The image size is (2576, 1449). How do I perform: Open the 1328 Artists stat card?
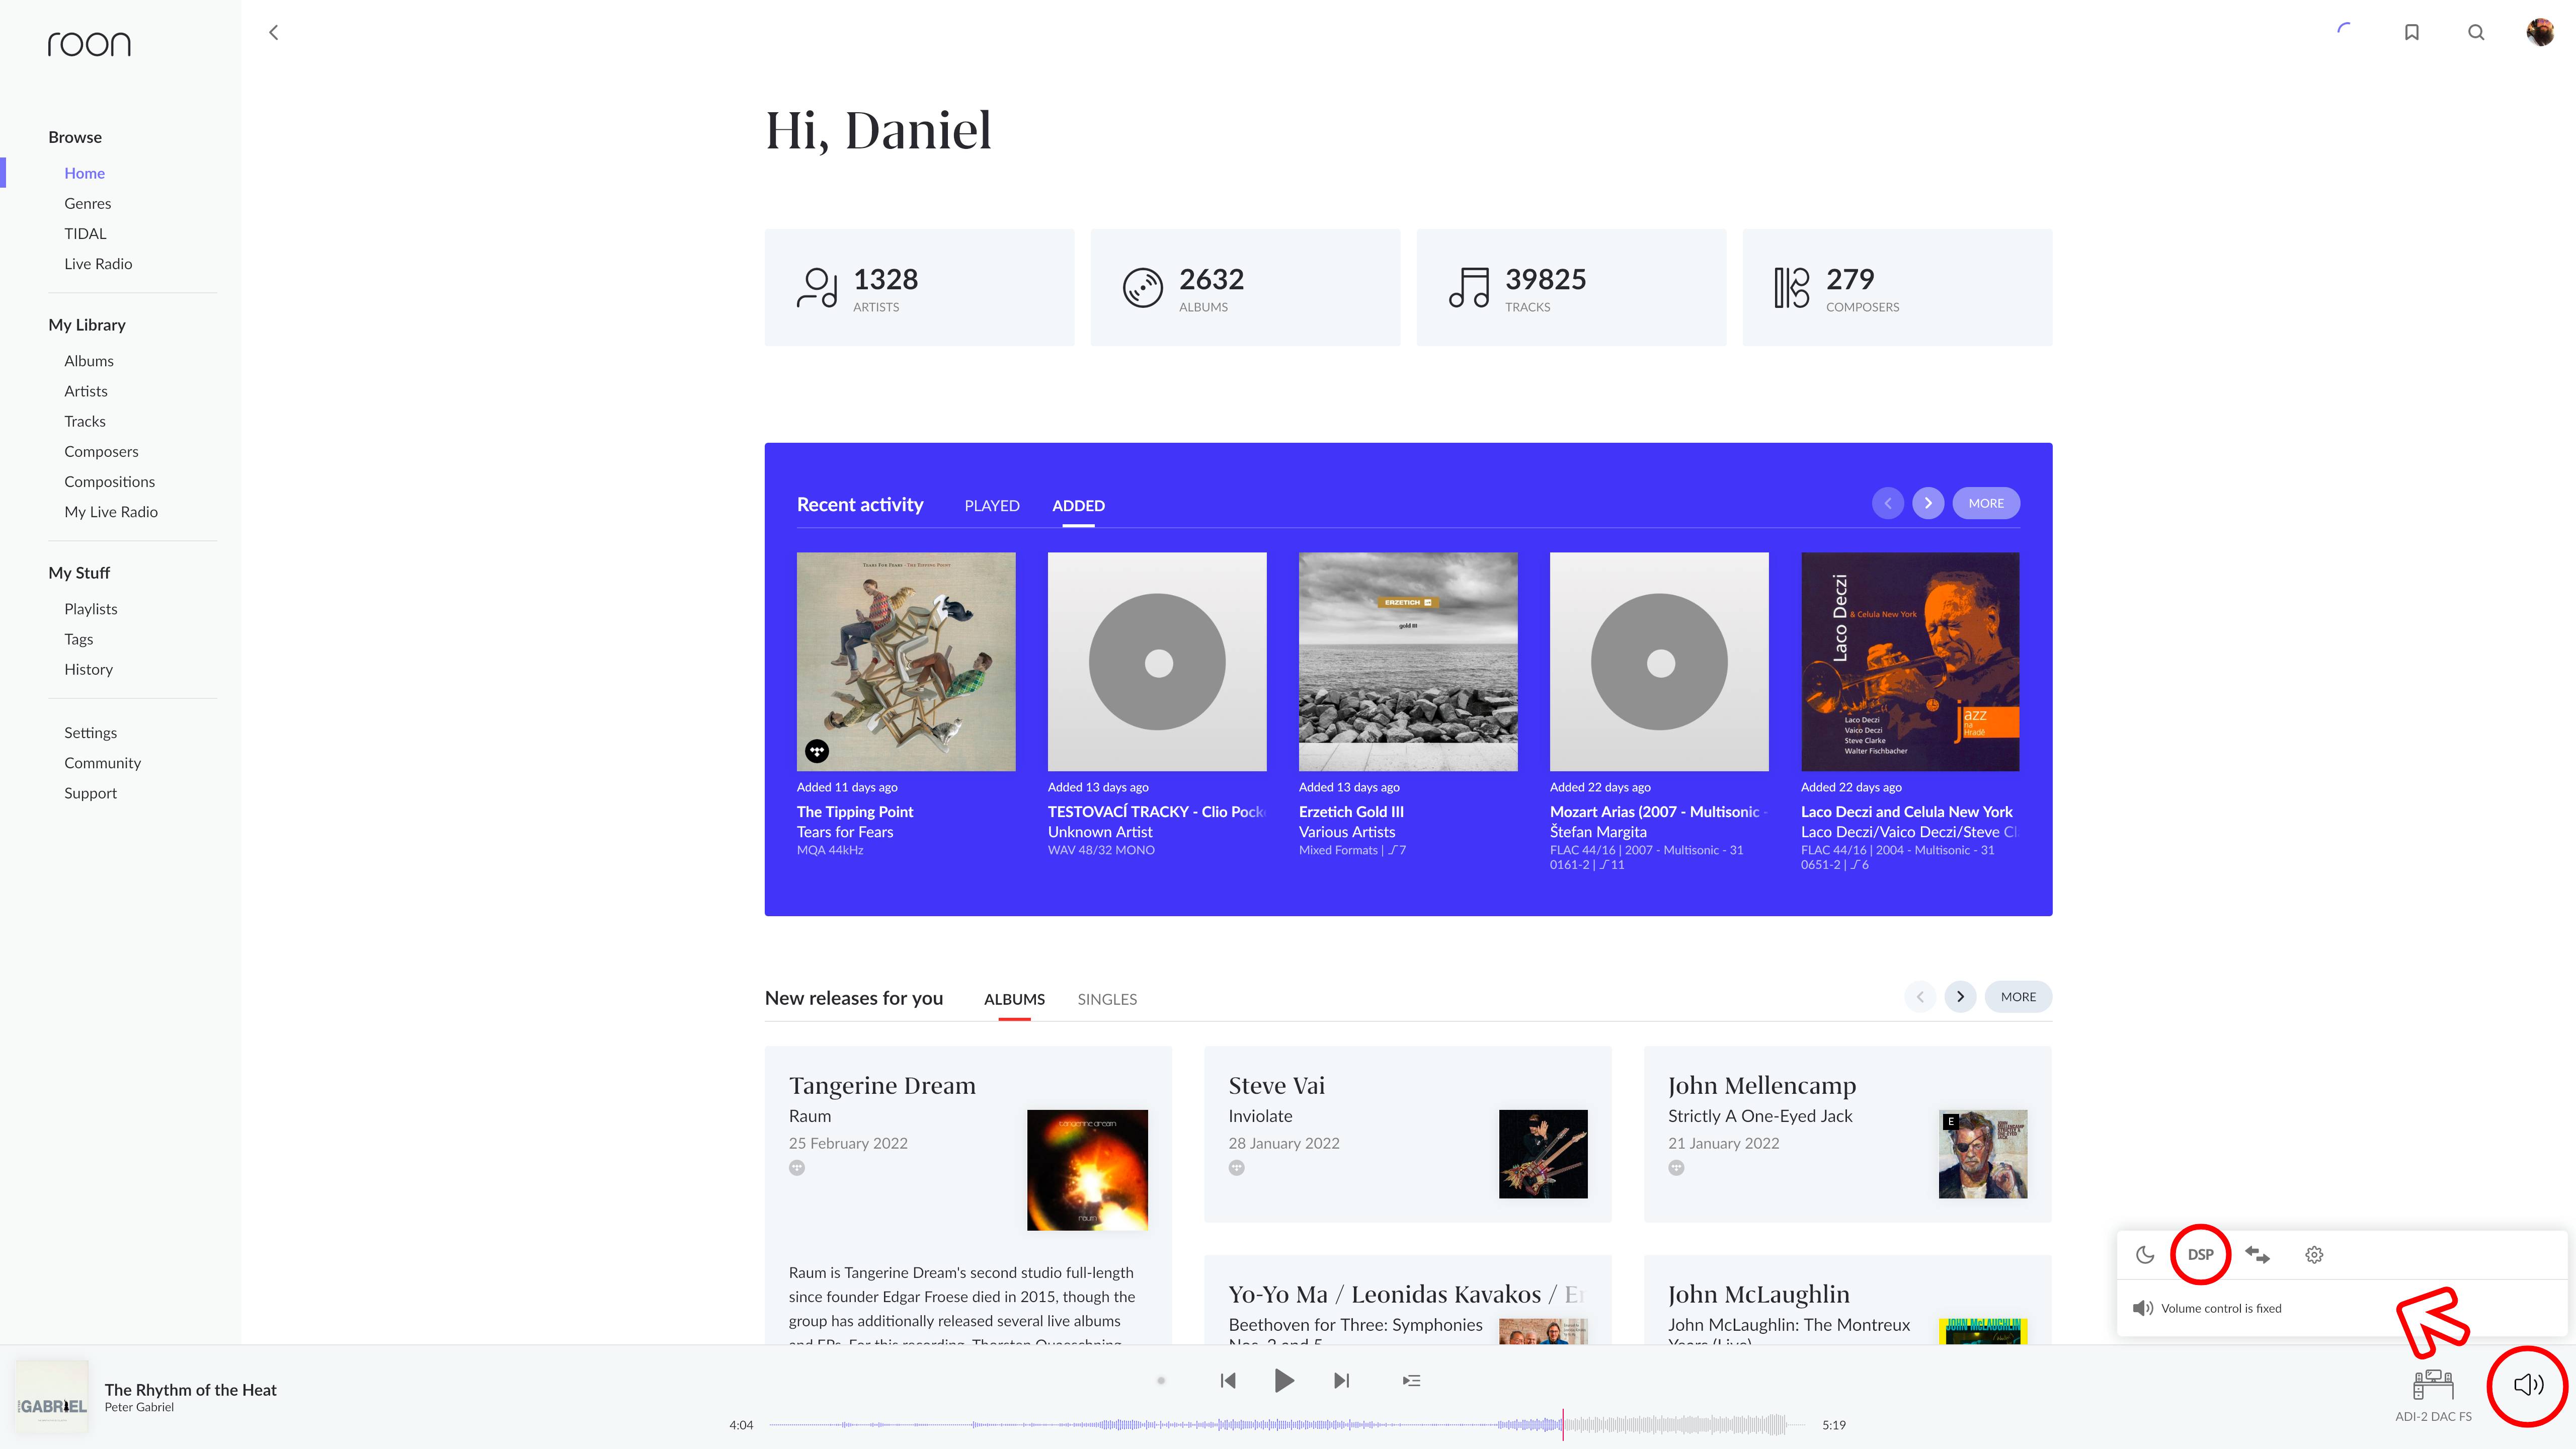919,287
